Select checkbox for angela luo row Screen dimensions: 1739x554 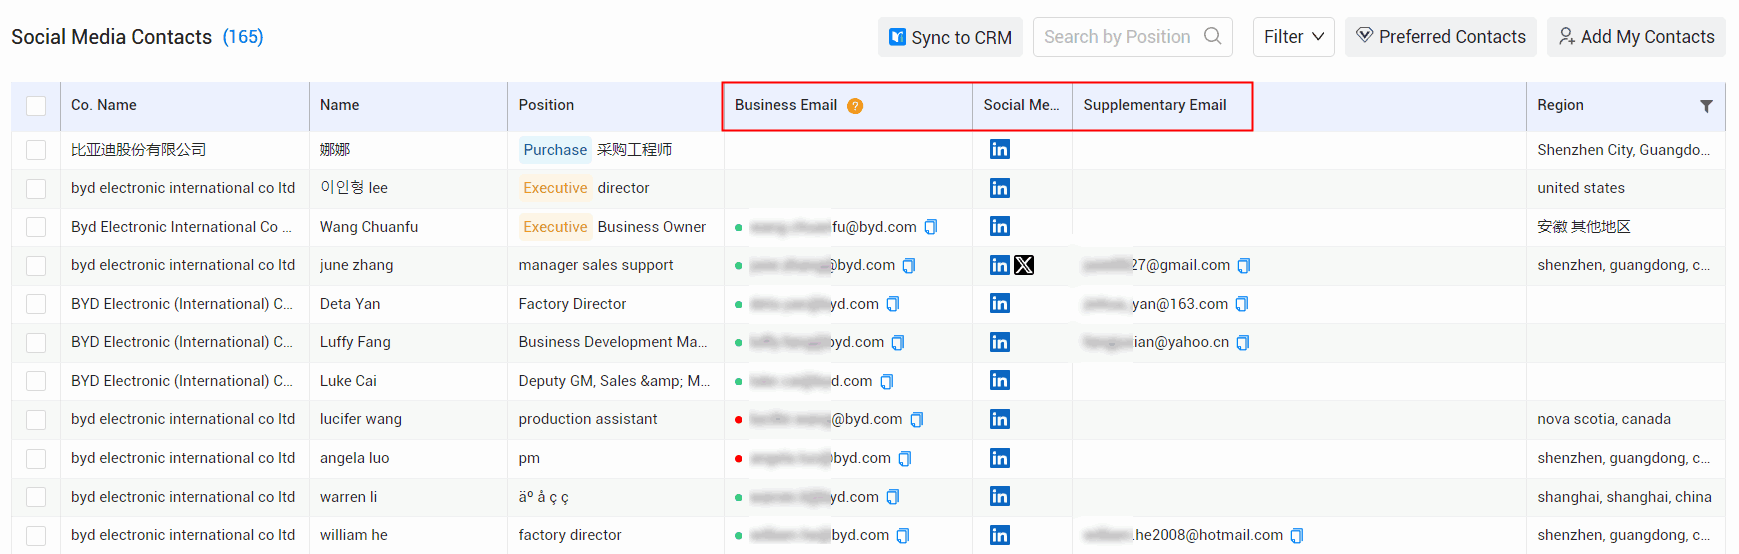pyautogui.click(x=36, y=458)
